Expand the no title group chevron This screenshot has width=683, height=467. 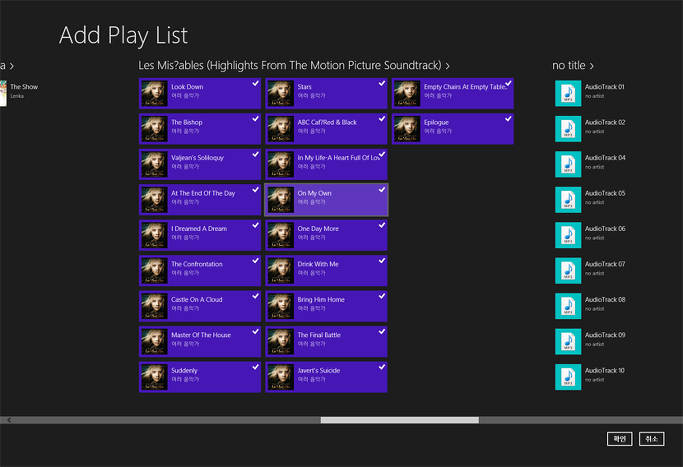[x=592, y=66]
